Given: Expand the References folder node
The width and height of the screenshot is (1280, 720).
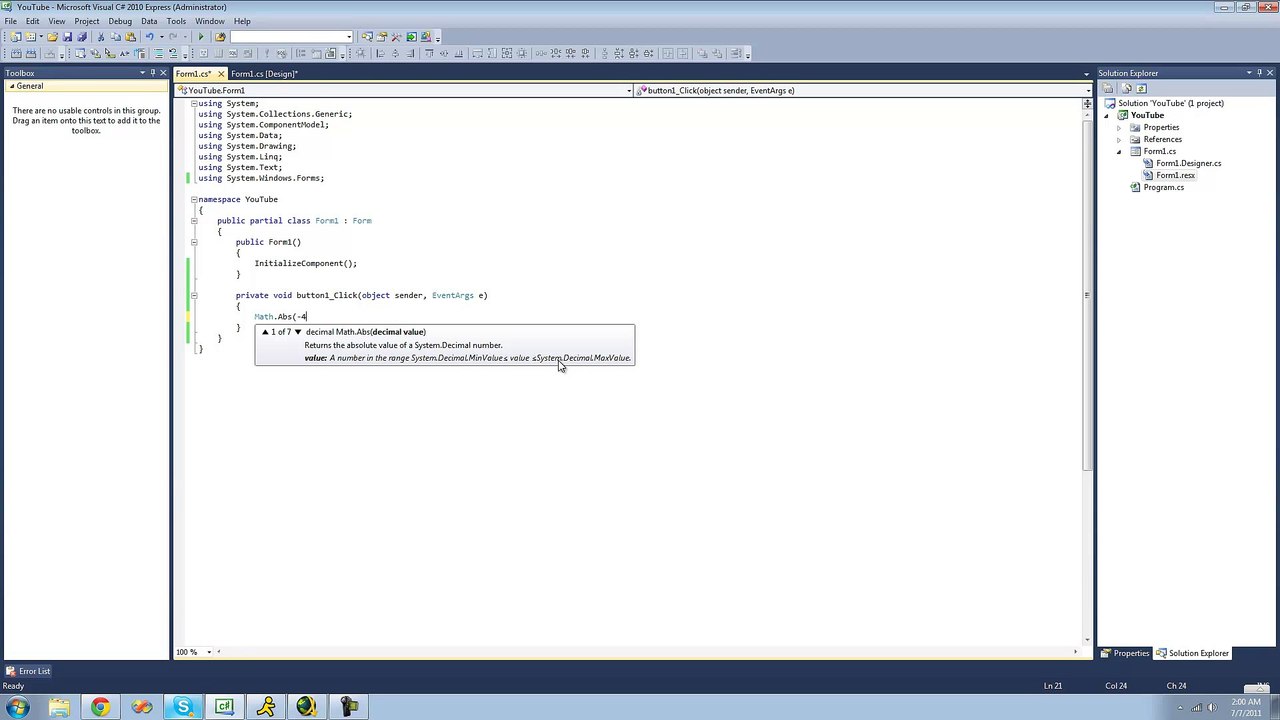Looking at the screenshot, I should coord(1119,139).
